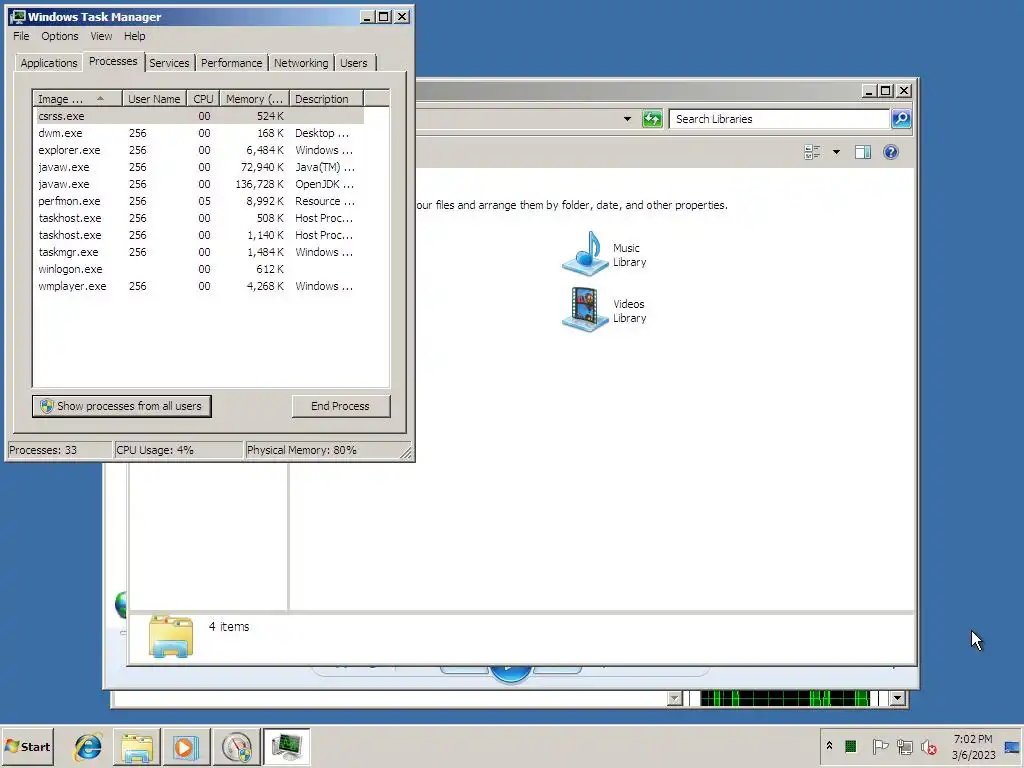Click the Show desktop icon near clock
Viewport: 1024px width, 768px height.
tap(1013, 747)
